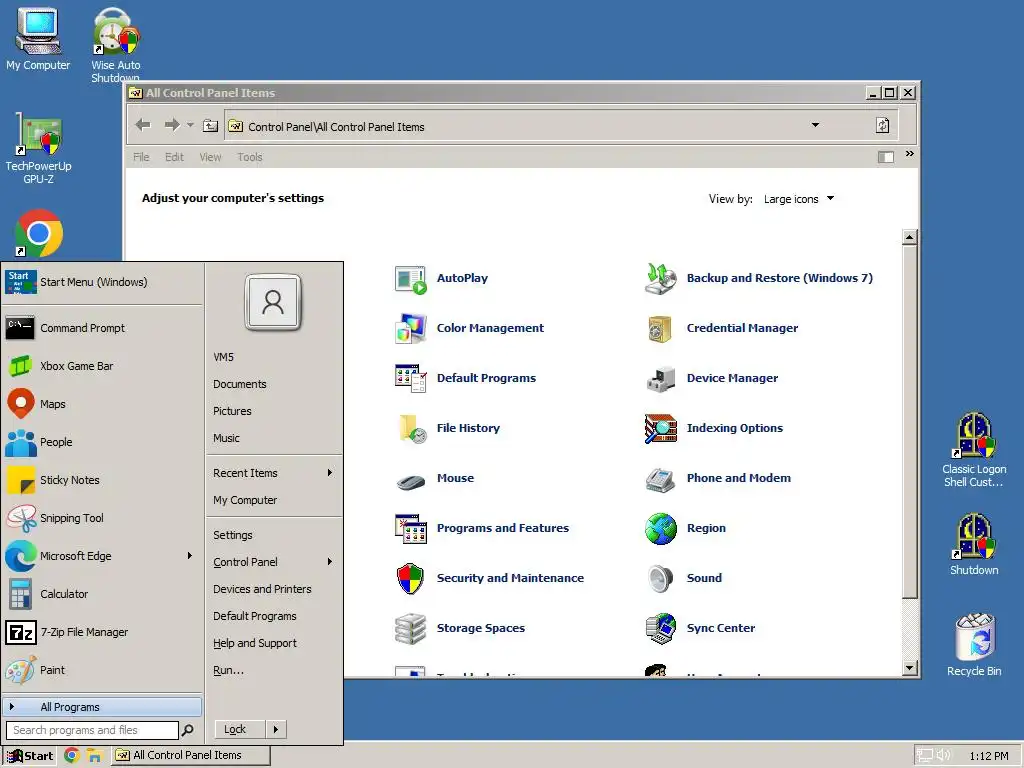This screenshot has width=1024, height=768.
Task: Click All Control Panel Items taskbar button
Action: 190,756
